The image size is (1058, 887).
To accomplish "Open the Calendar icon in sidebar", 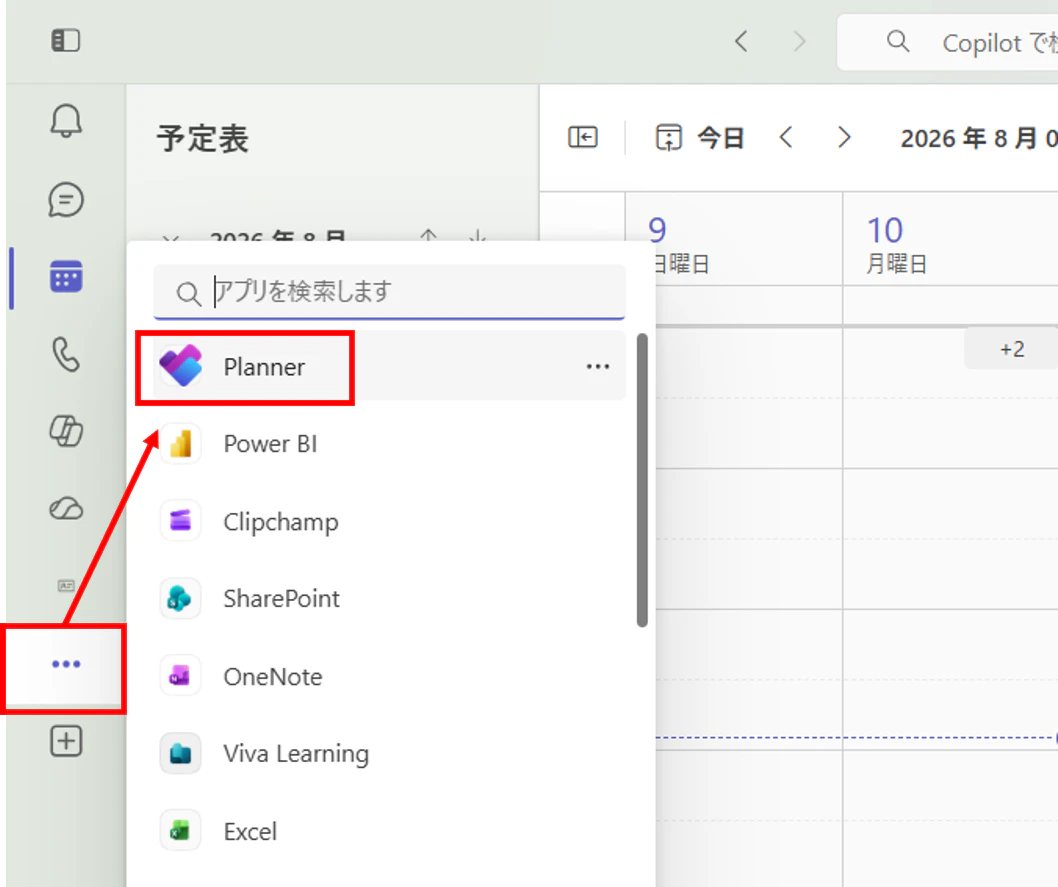I will pyautogui.click(x=66, y=277).
